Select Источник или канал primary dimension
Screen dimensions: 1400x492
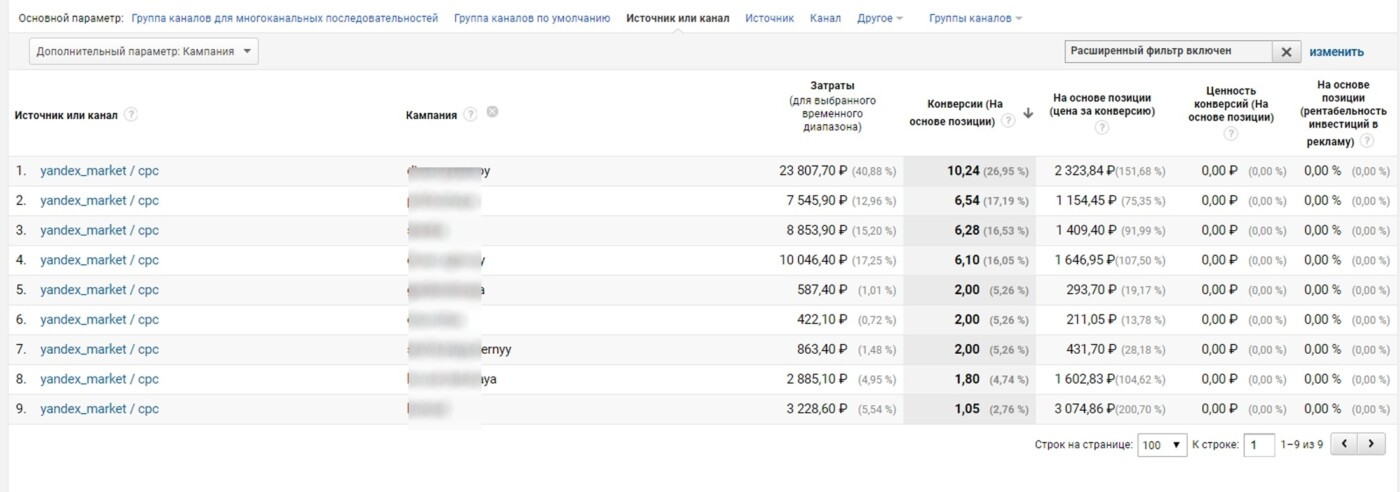[678, 19]
